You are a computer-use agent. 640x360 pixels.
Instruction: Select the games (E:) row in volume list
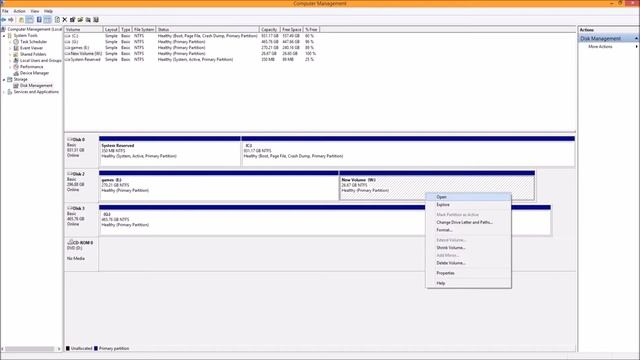[x=191, y=48]
